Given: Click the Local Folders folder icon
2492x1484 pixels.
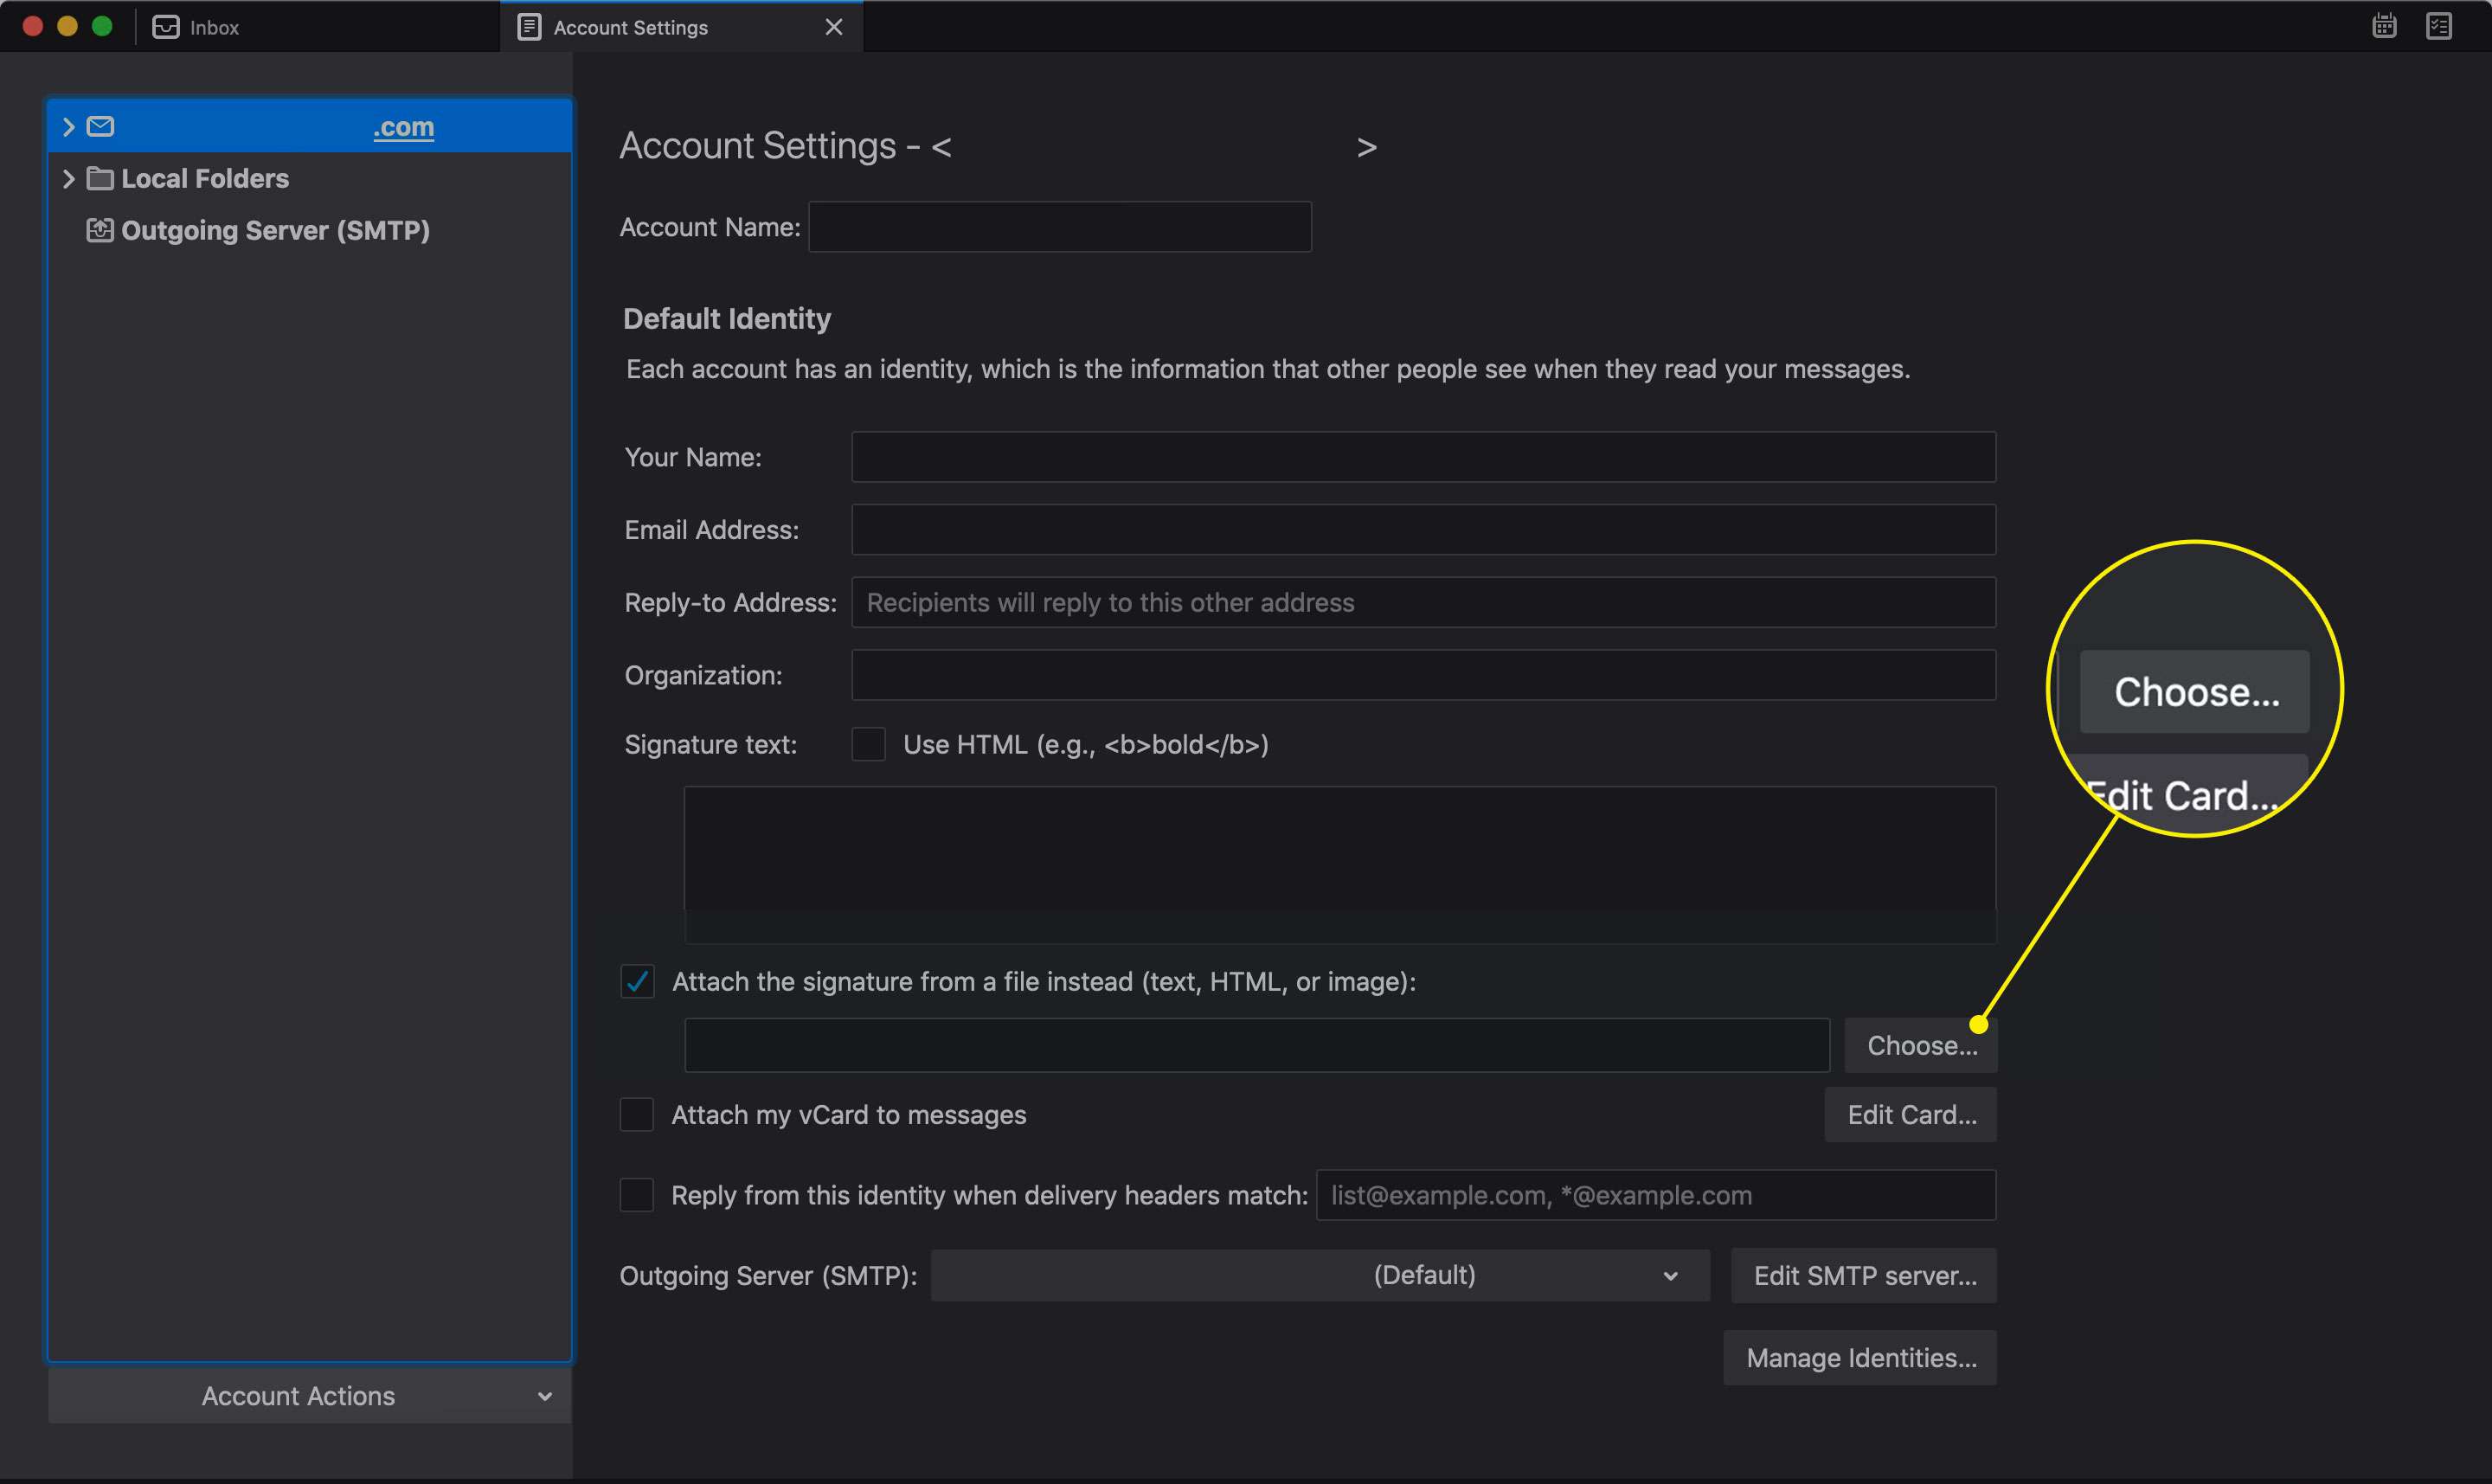Looking at the screenshot, I should (100, 178).
